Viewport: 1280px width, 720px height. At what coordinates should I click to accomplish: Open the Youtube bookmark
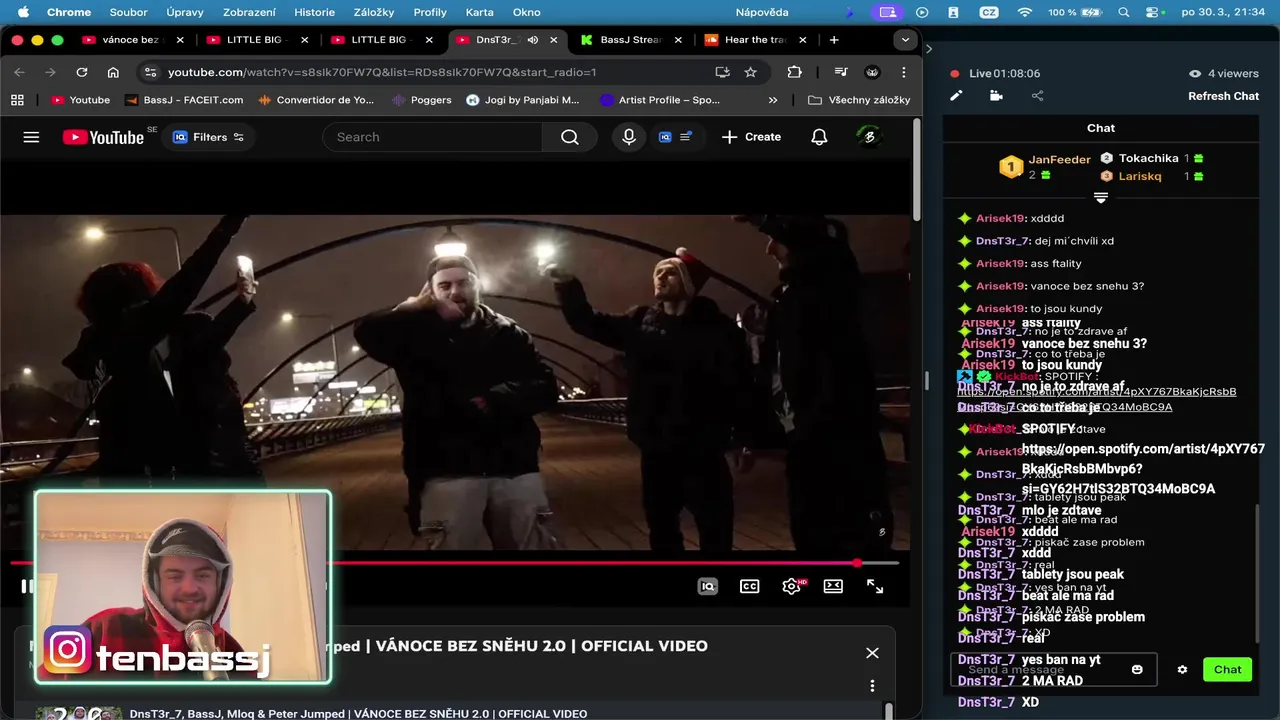coord(80,100)
